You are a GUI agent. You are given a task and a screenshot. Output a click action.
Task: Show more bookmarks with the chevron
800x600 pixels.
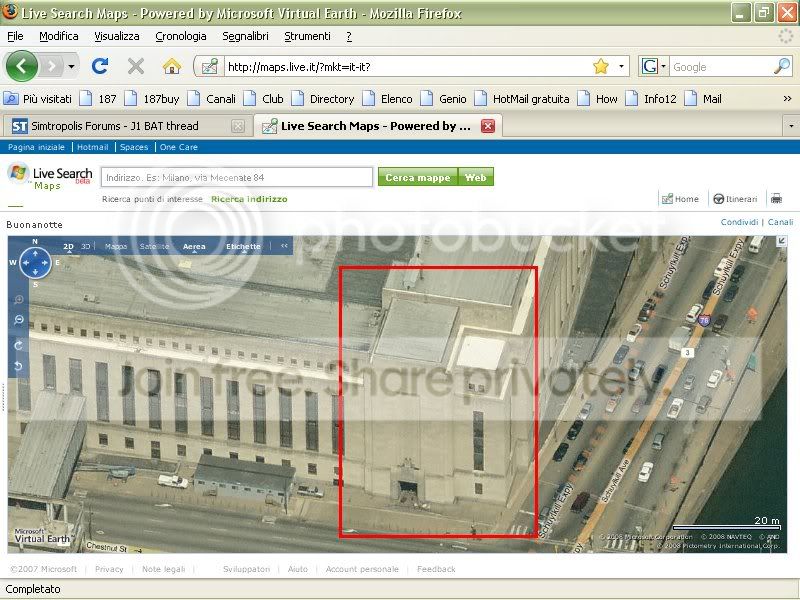[787, 98]
